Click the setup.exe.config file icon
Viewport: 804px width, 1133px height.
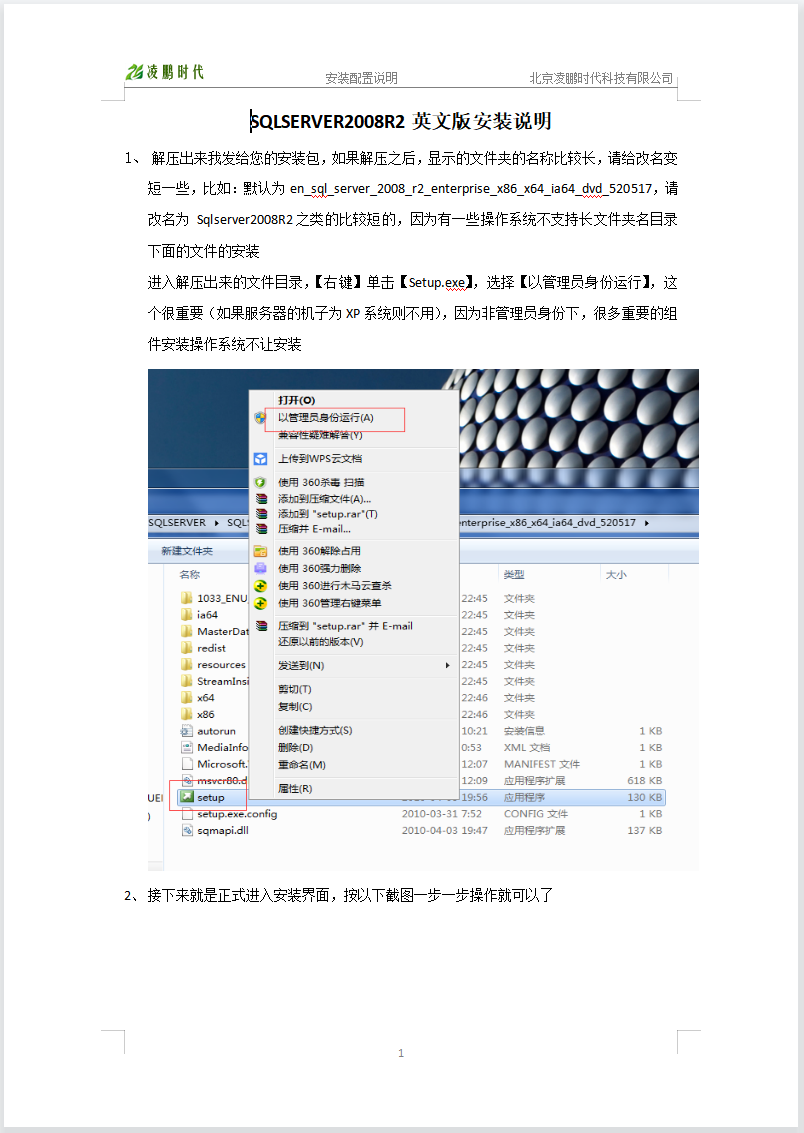pyautogui.click(x=186, y=814)
